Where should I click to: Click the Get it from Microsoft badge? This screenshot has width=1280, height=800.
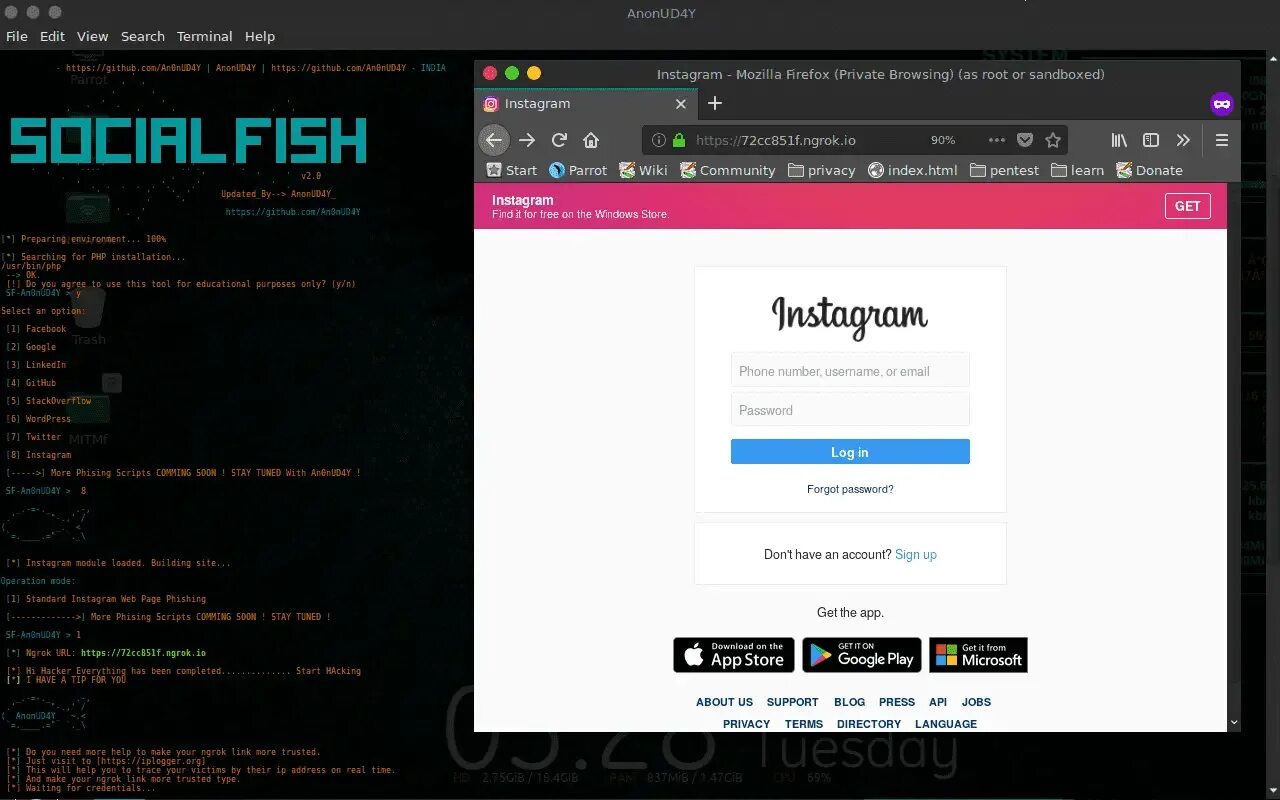978,655
